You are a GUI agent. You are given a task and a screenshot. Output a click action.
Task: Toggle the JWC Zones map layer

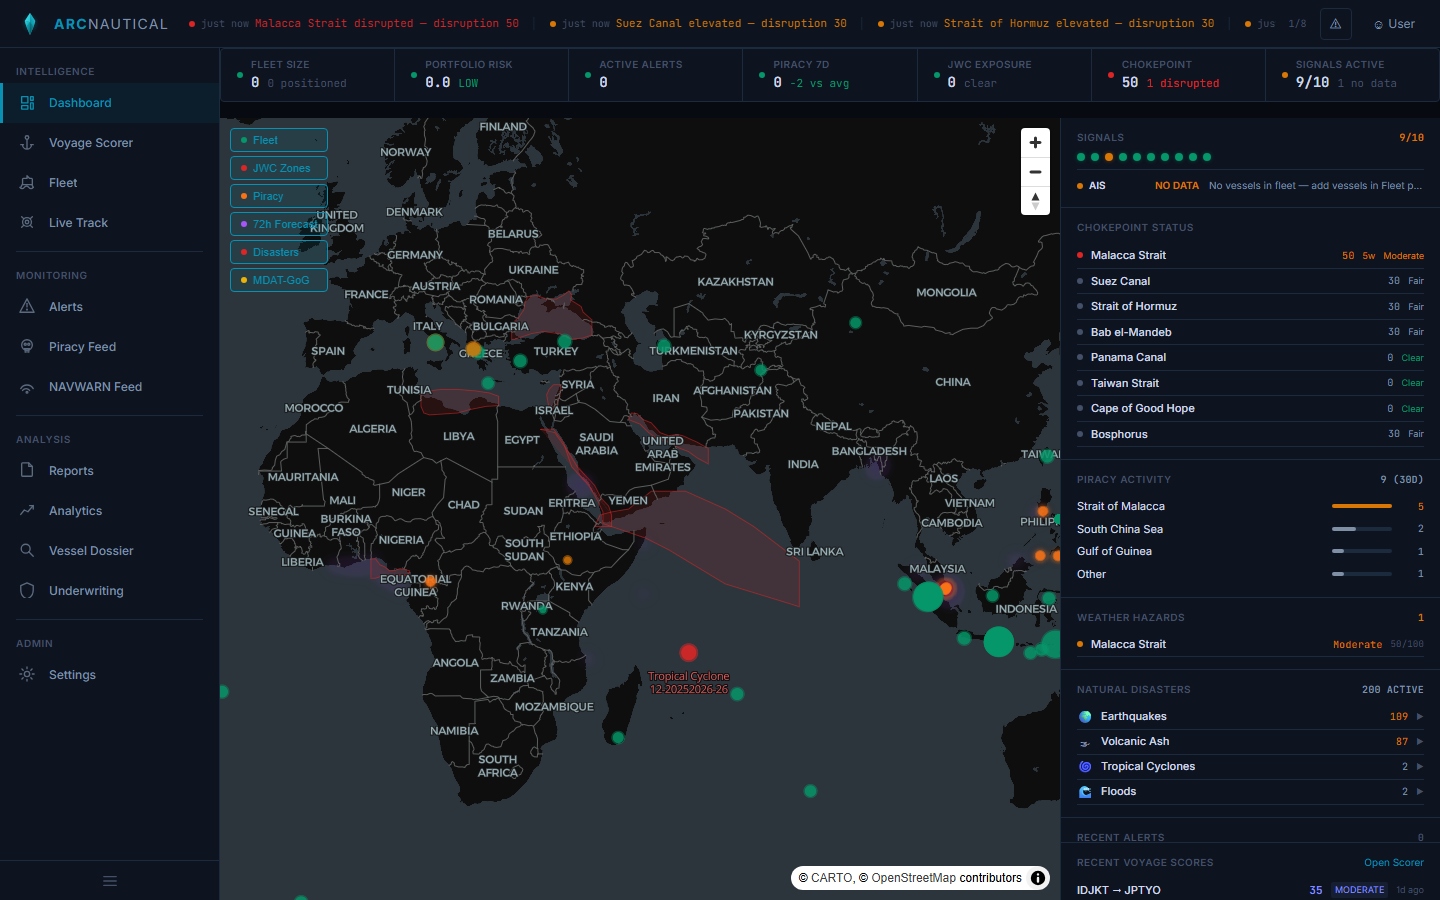(x=278, y=167)
